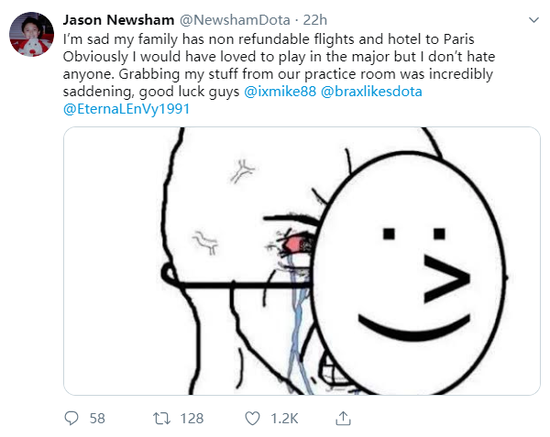The height and width of the screenshot is (437, 550).
Task: Like the tweet with the heart icon
Action: (x=252, y=418)
